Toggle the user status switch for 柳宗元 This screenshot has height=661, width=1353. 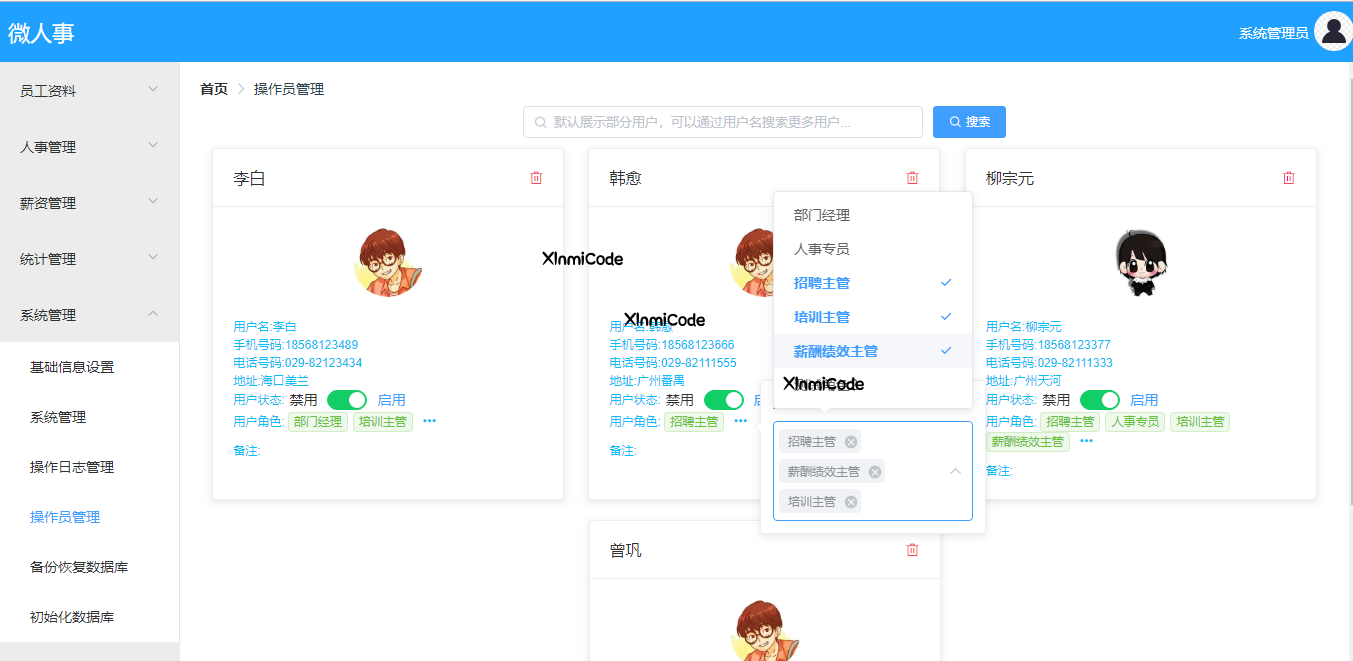click(x=1099, y=399)
